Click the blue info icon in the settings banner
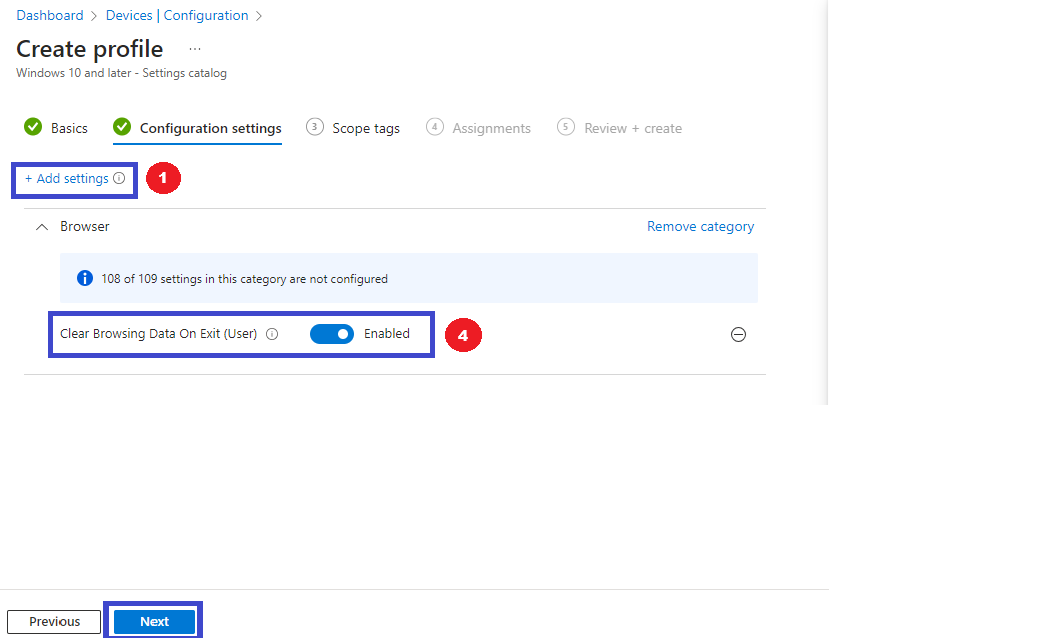This screenshot has width=1049, height=638. [85, 278]
